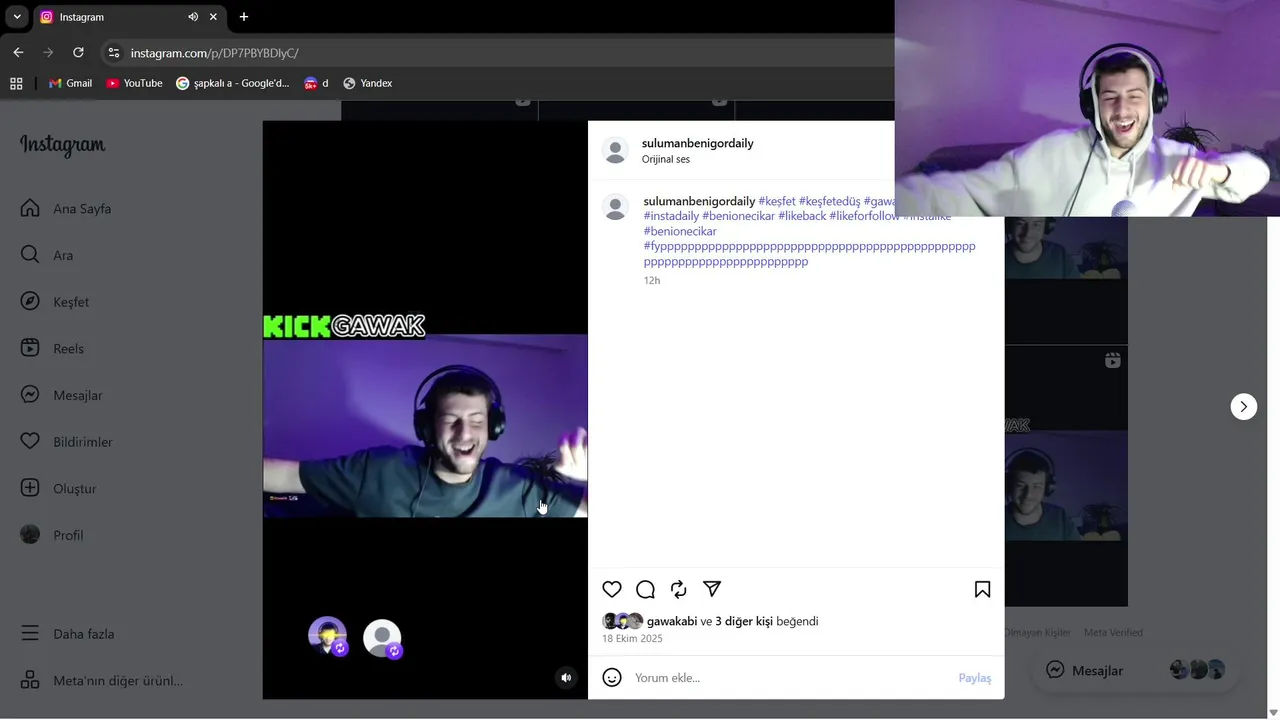Show the 3 diğer kişi likers list
The height and width of the screenshot is (720, 1280).
744,621
